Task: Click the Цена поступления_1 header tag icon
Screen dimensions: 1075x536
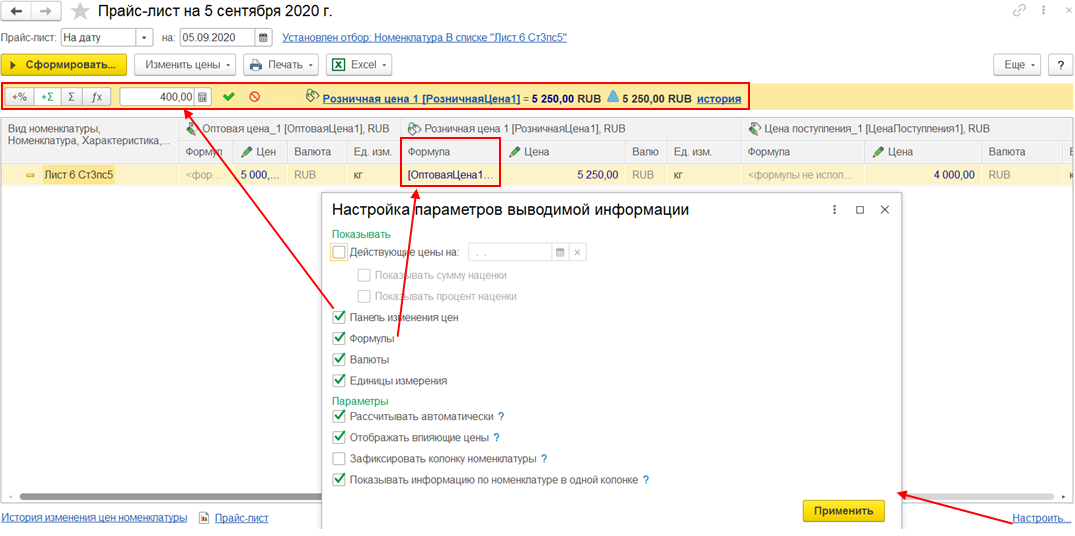Action: 754,128
